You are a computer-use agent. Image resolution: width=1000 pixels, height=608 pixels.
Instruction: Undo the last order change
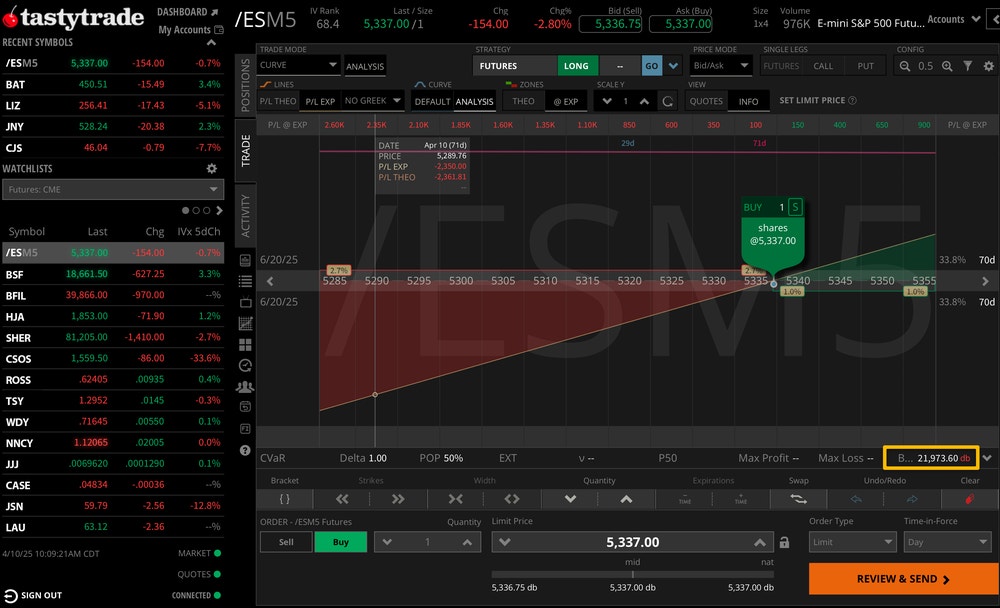point(856,499)
